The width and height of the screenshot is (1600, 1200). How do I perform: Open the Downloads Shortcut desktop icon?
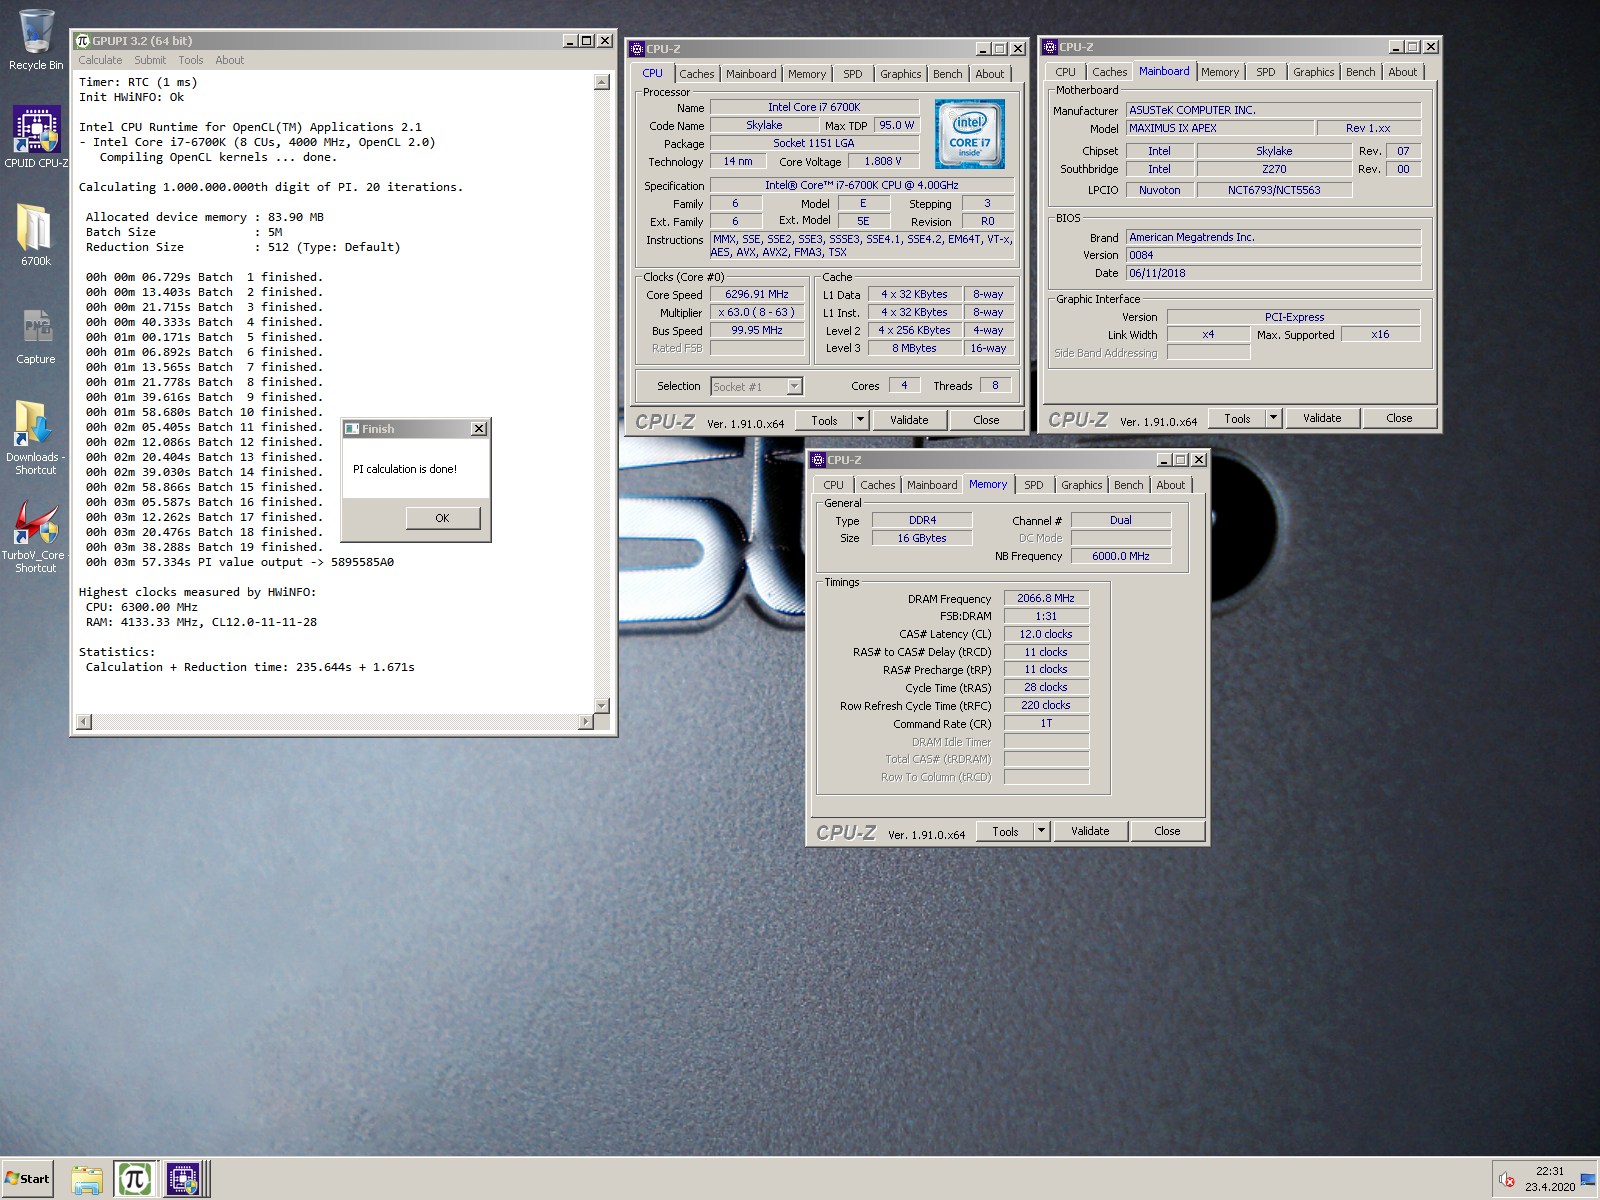click(x=35, y=437)
